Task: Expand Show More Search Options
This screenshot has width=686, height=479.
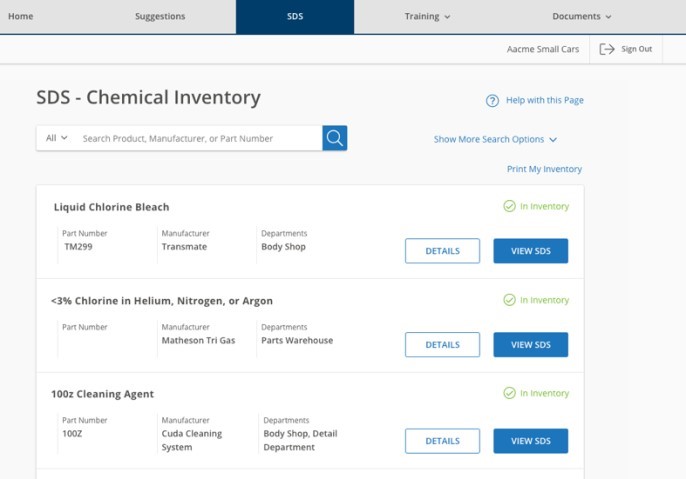Action: point(495,139)
